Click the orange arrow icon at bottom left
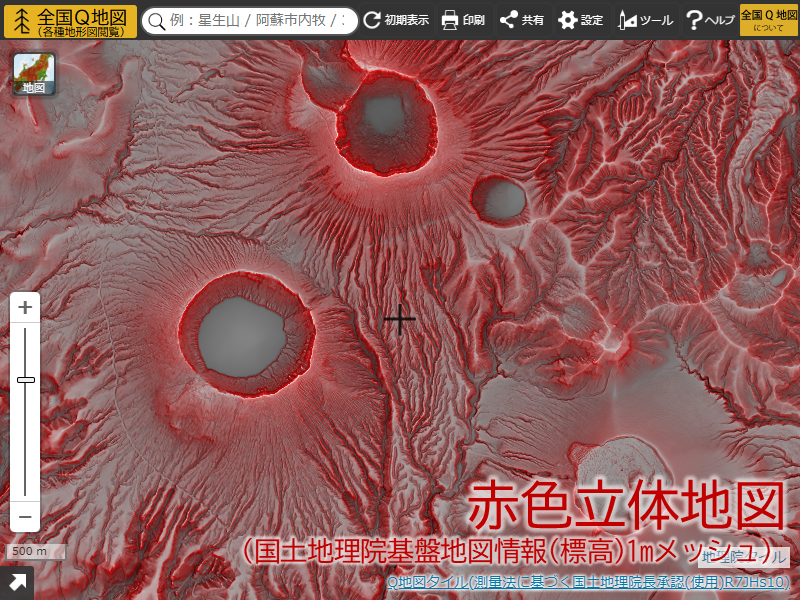Viewport: 800px width, 600px height. click(19, 580)
